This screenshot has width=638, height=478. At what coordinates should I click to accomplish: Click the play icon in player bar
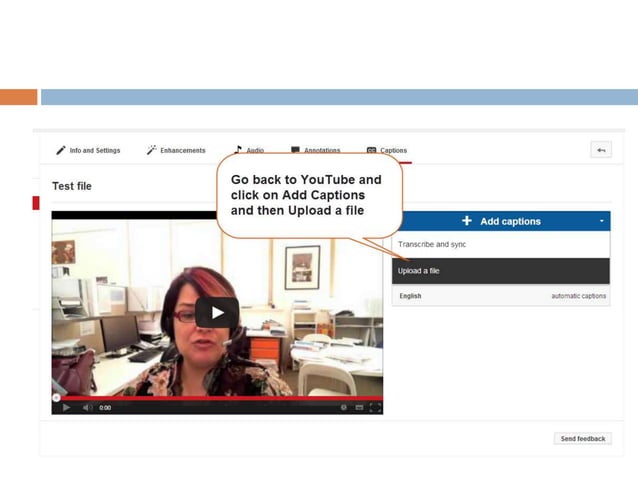[x=66, y=407]
